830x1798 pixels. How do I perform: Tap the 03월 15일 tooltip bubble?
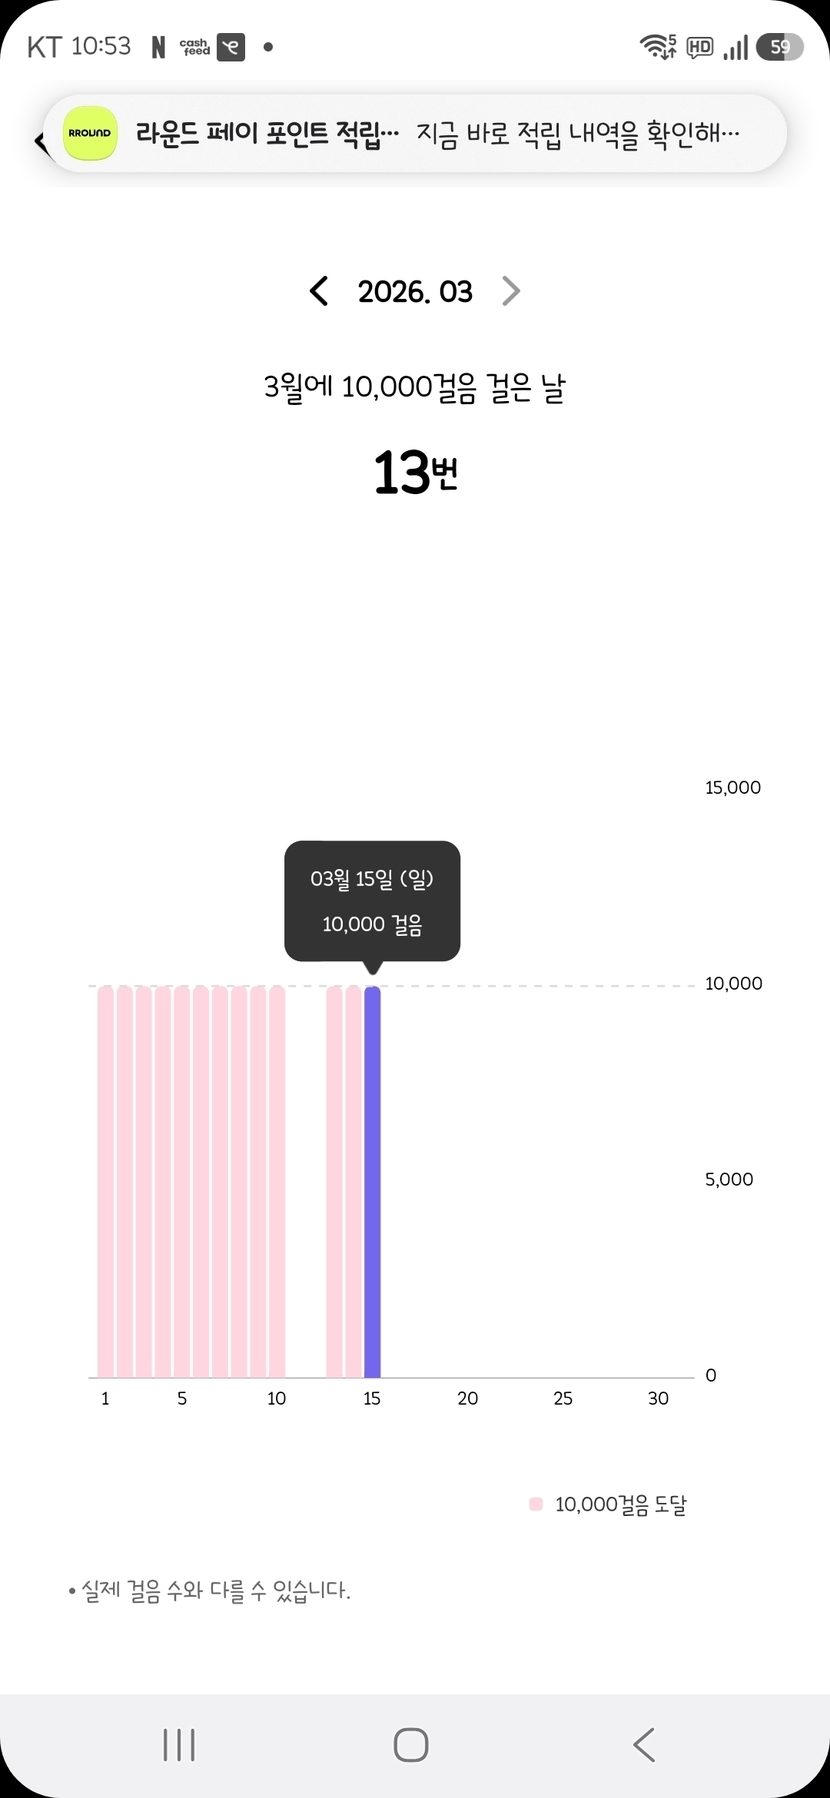(372, 900)
